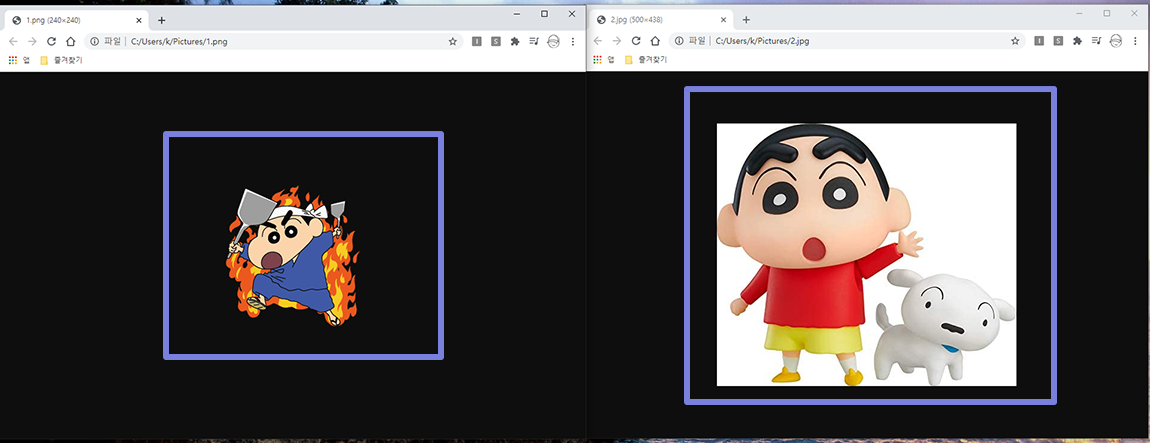Go forward in the 1.png window
Viewport: 1150px width, 443px height.
pyautogui.click(x=32, y=42)
